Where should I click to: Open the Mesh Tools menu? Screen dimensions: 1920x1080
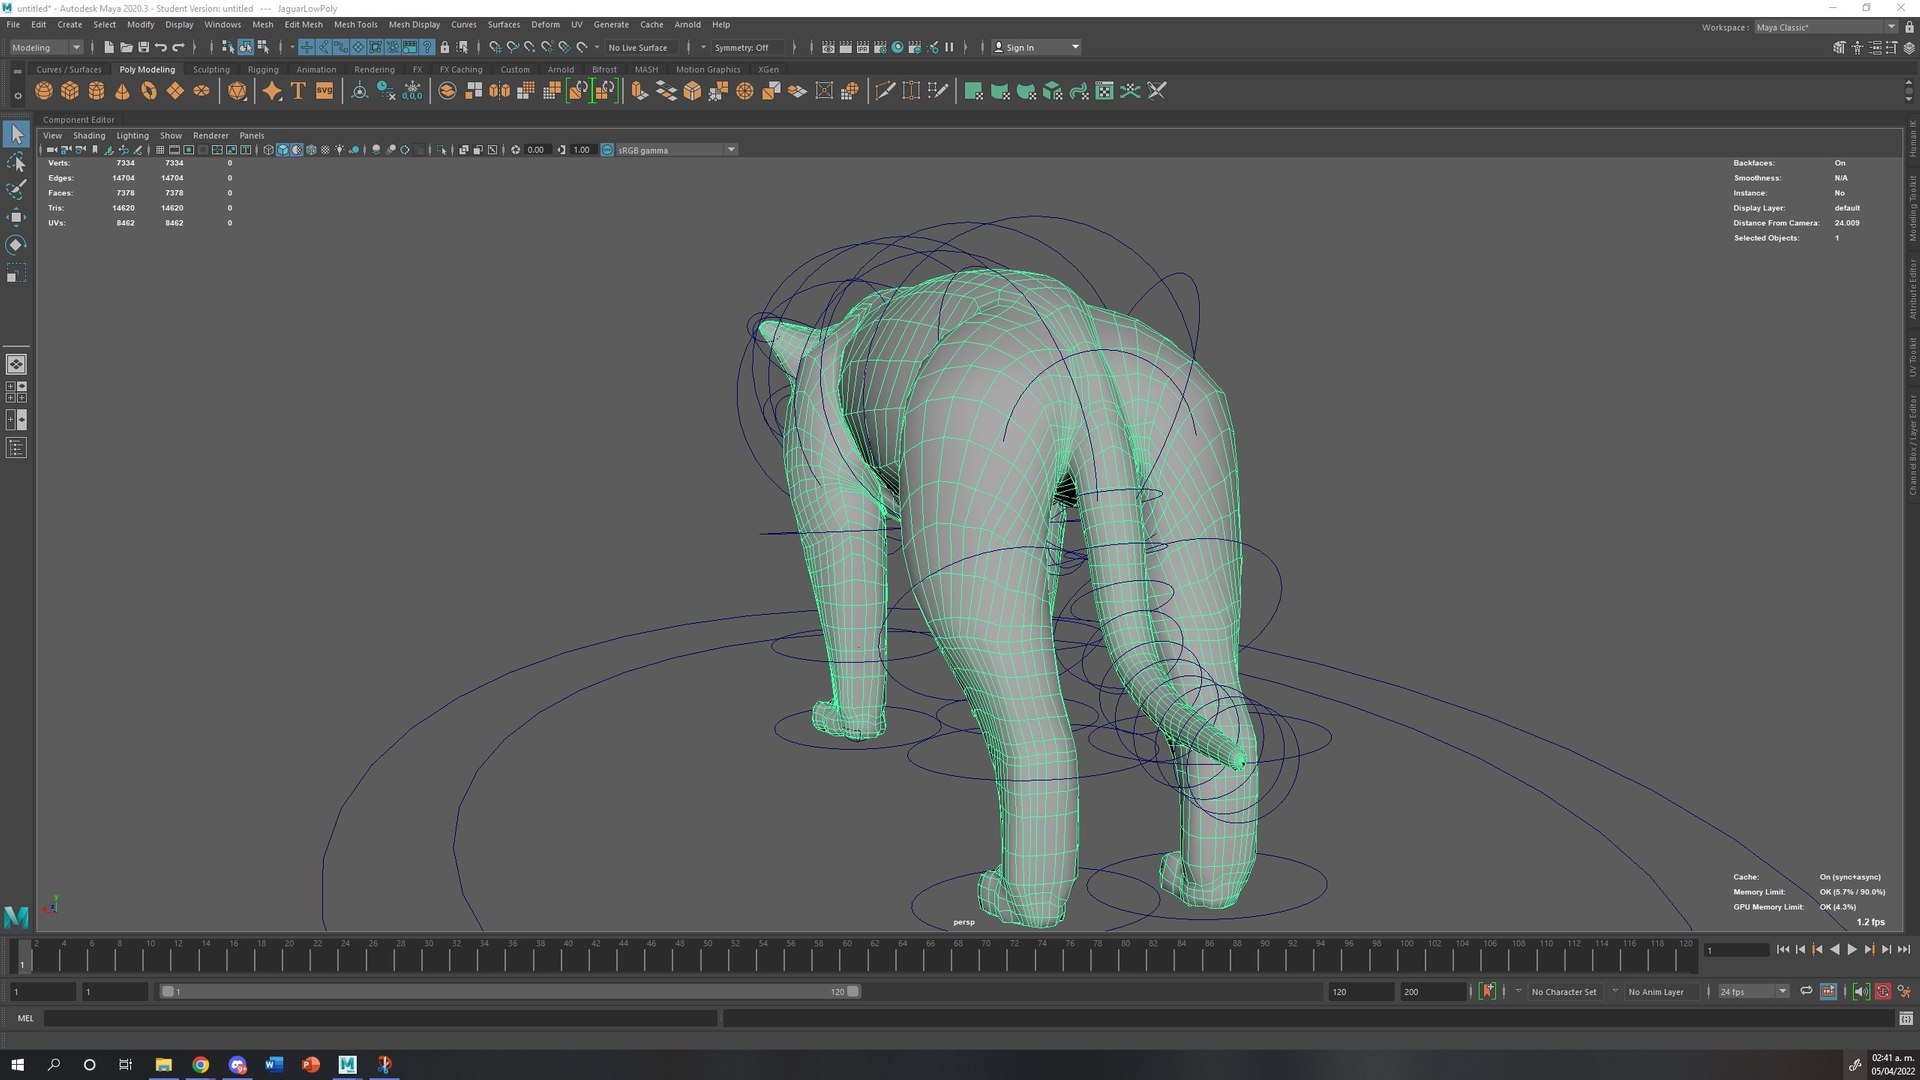355,24
